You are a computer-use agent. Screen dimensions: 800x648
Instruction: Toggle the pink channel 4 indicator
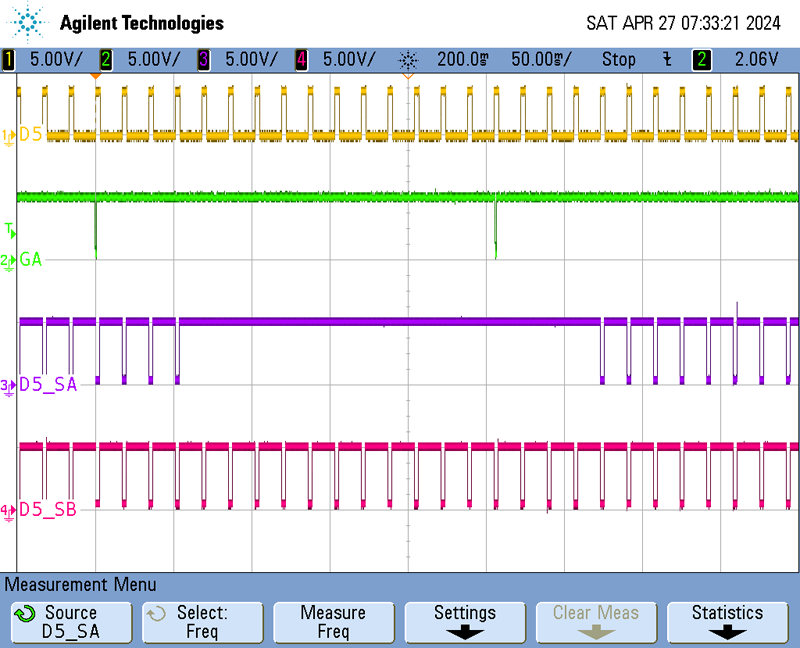click(301, 59)
